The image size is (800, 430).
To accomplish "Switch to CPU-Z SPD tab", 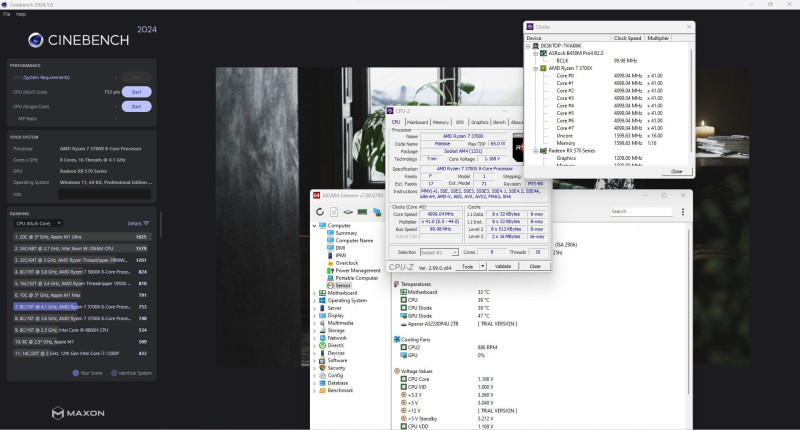I will click(x=460, y=122).
